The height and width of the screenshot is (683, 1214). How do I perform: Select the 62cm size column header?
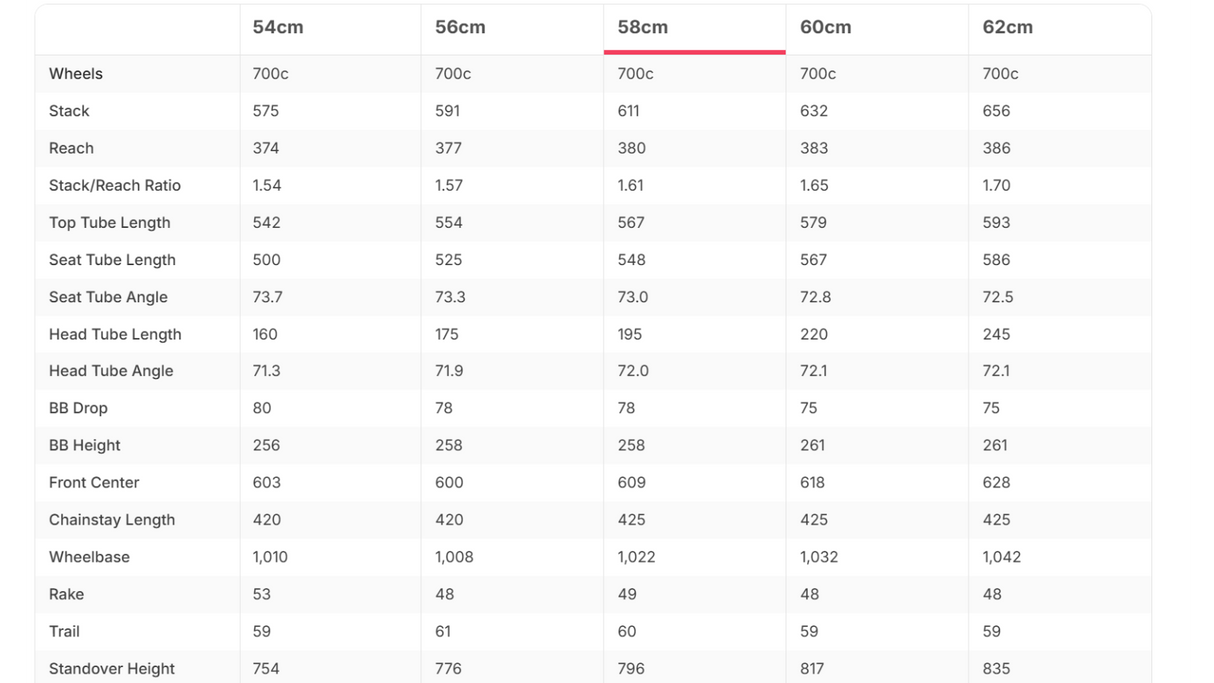[x=1008, y=28]
